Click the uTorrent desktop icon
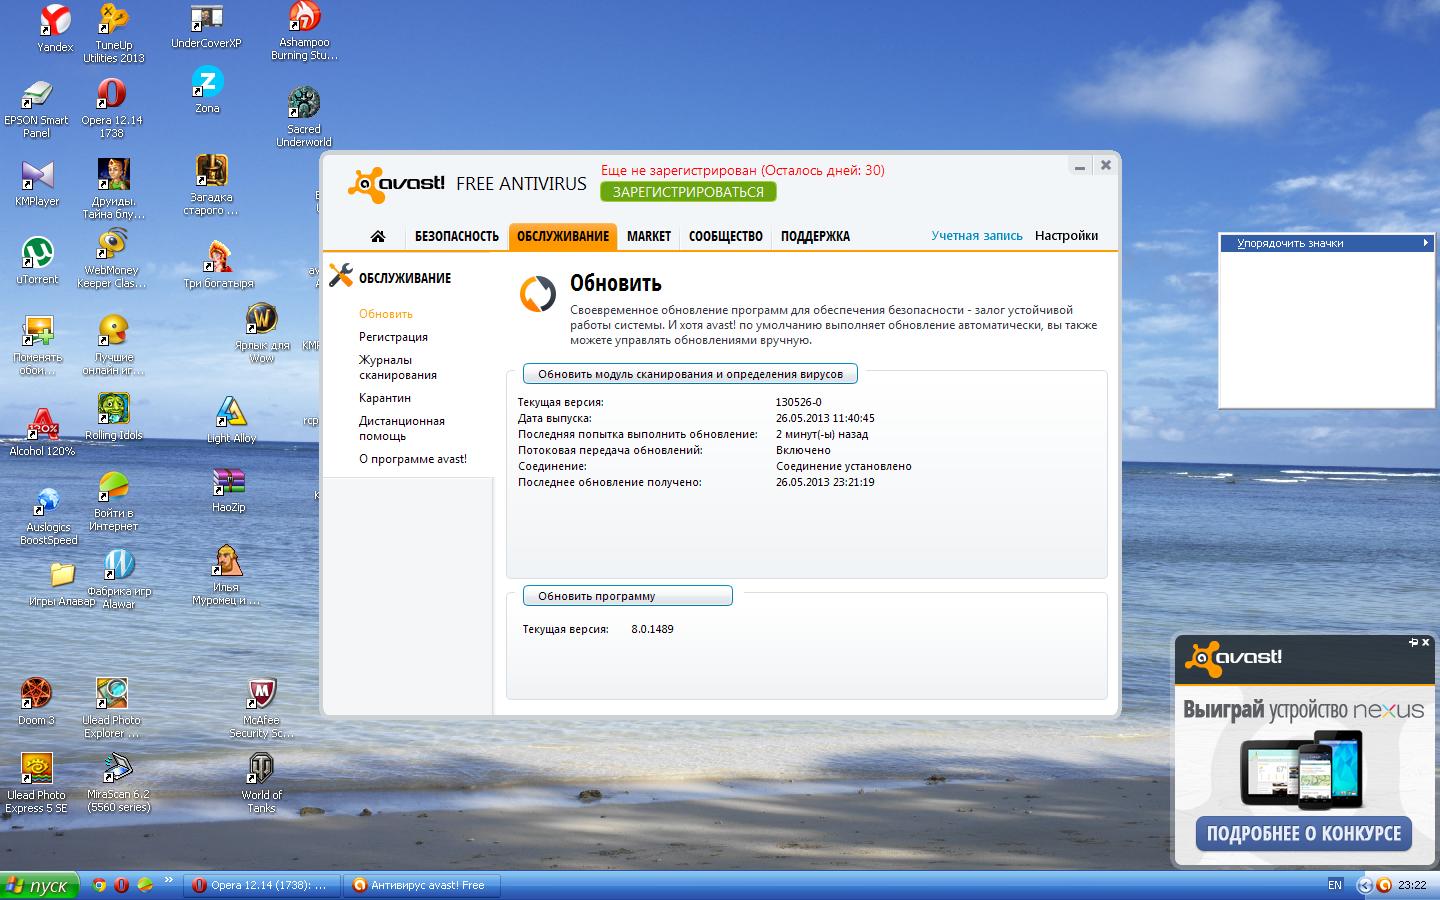 pos(37,261)
